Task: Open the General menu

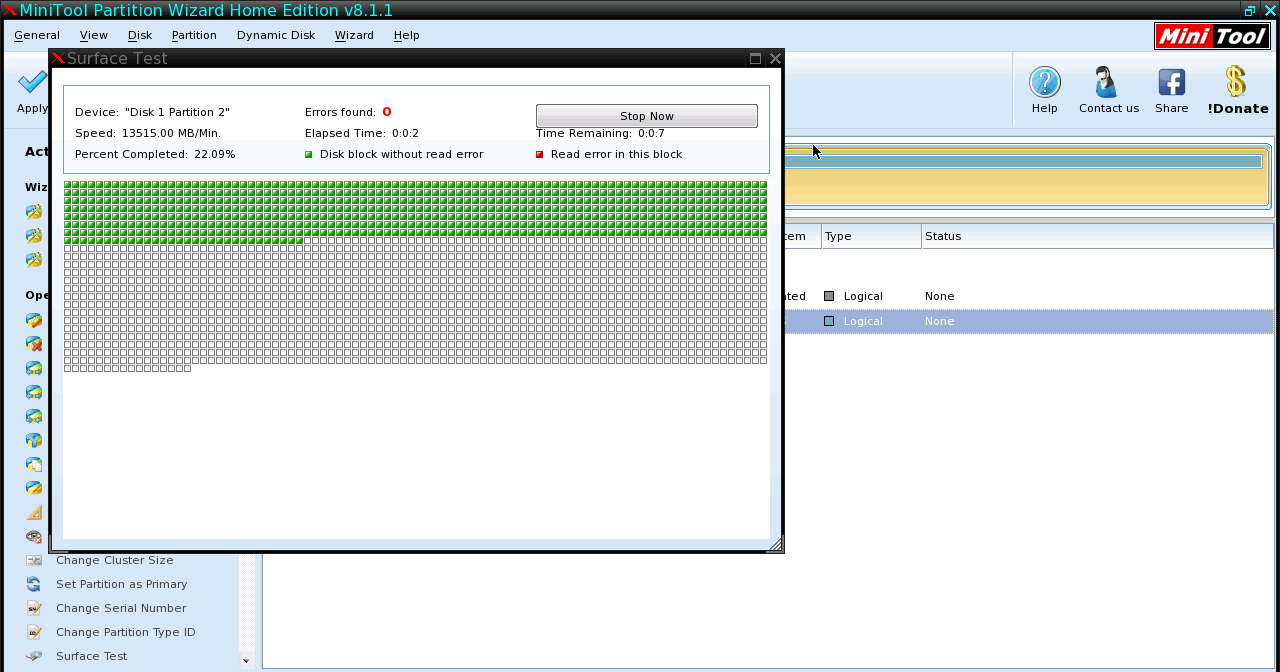Action: click(37, 35)
